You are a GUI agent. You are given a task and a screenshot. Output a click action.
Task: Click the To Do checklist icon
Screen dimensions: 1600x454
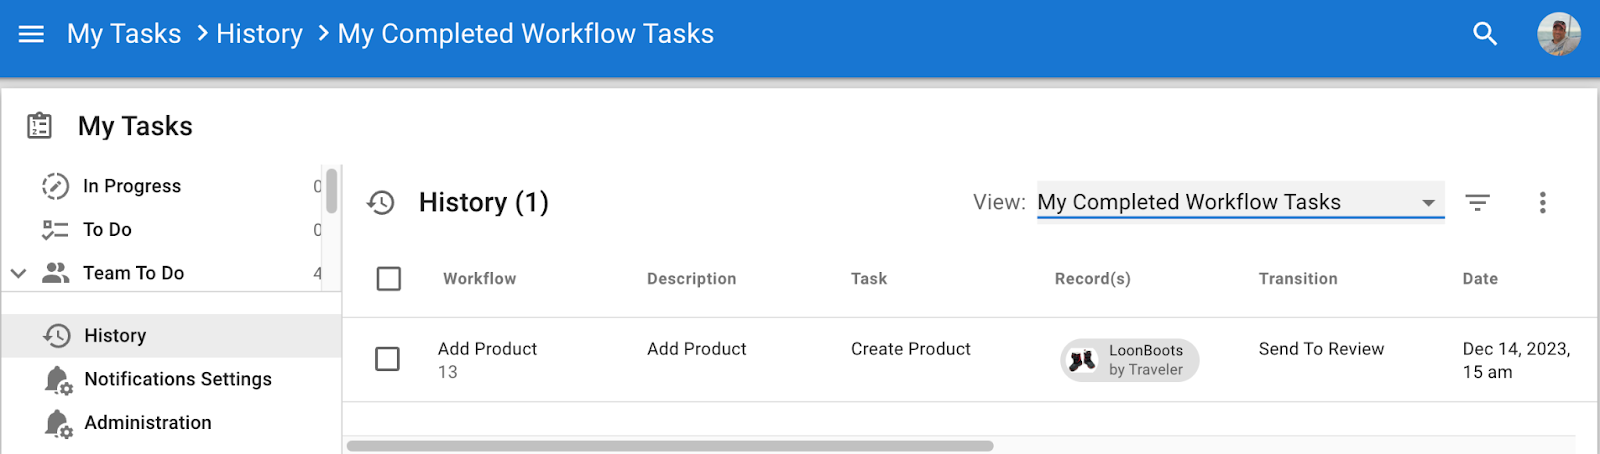point(55,230)
